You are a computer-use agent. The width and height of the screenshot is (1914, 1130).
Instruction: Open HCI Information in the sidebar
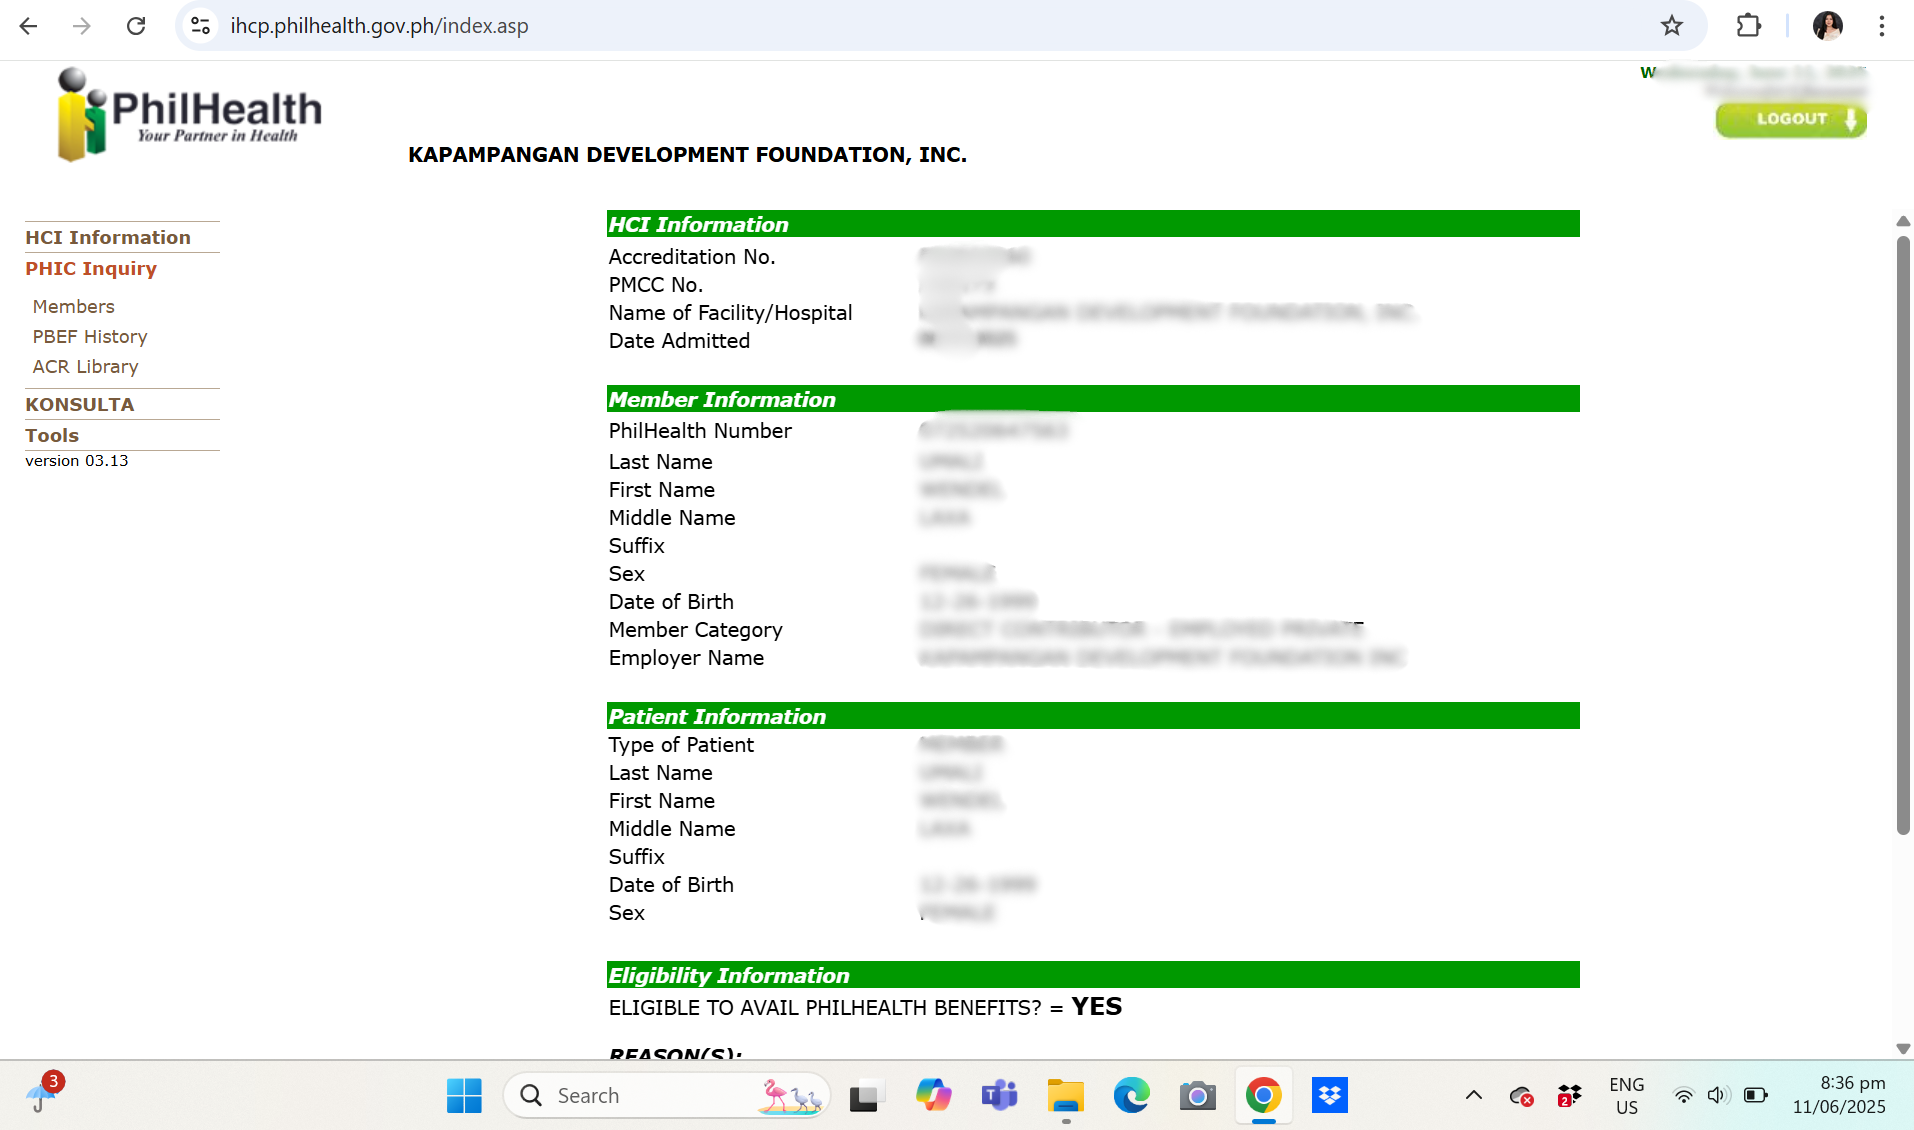tap(108, 237)
